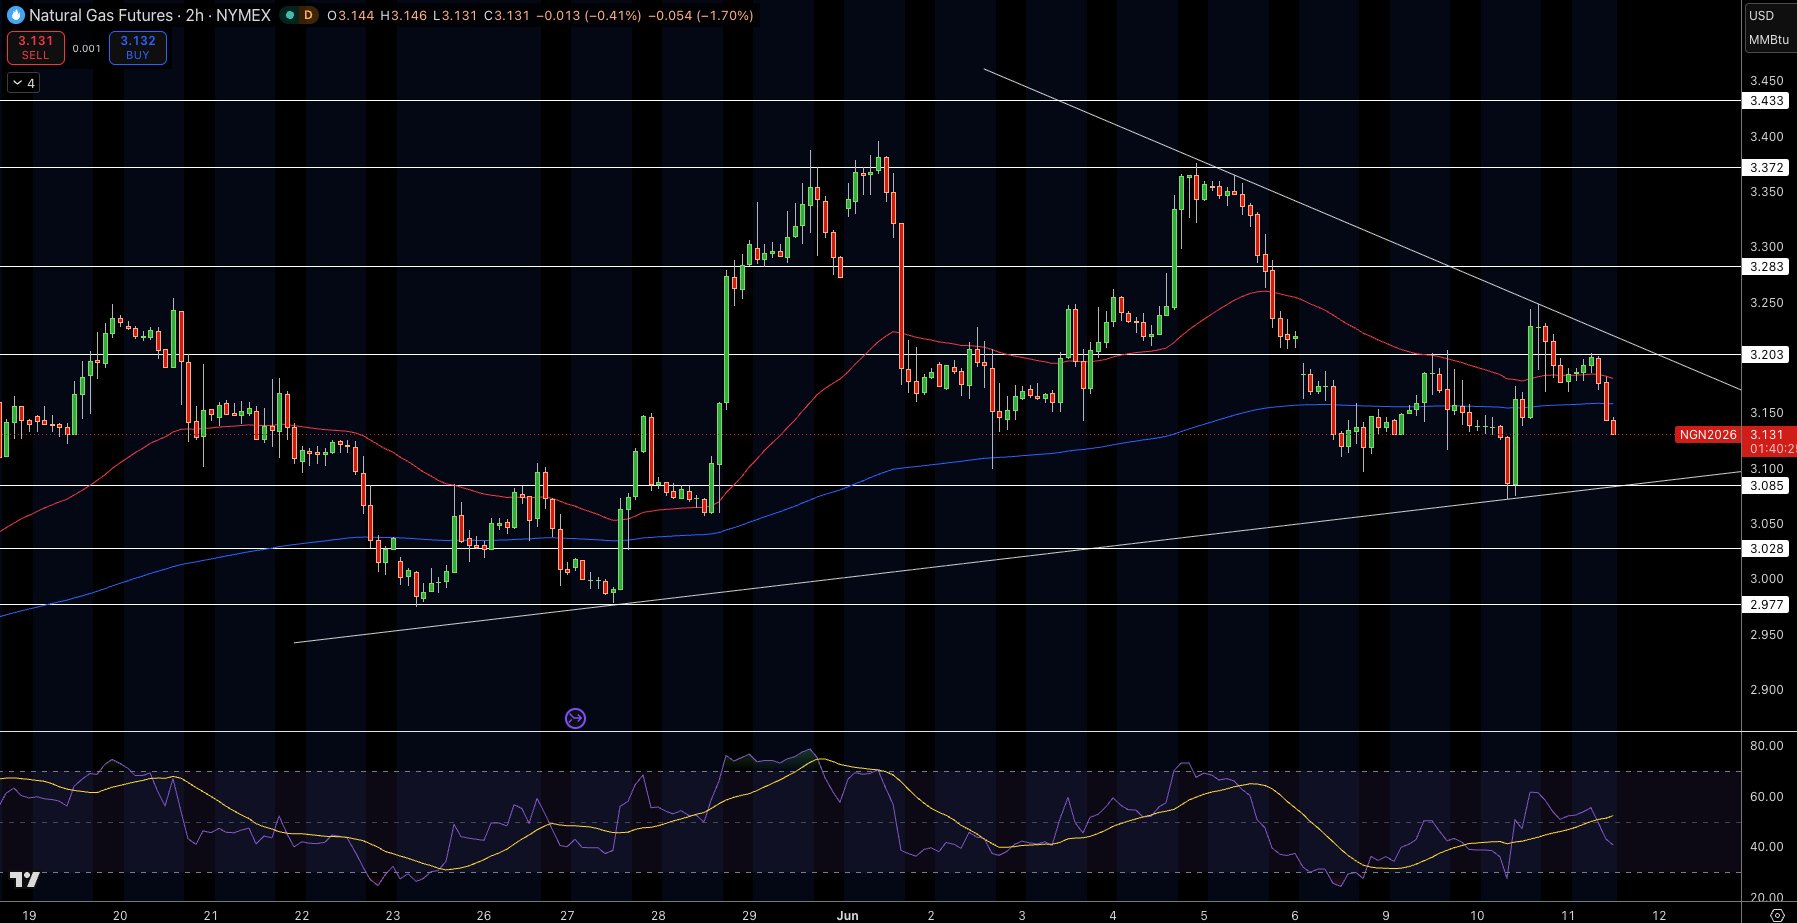Select the 3.283 horizontal line price label
Viewport: 1797px width, 923px height.
click(1767, 267)
